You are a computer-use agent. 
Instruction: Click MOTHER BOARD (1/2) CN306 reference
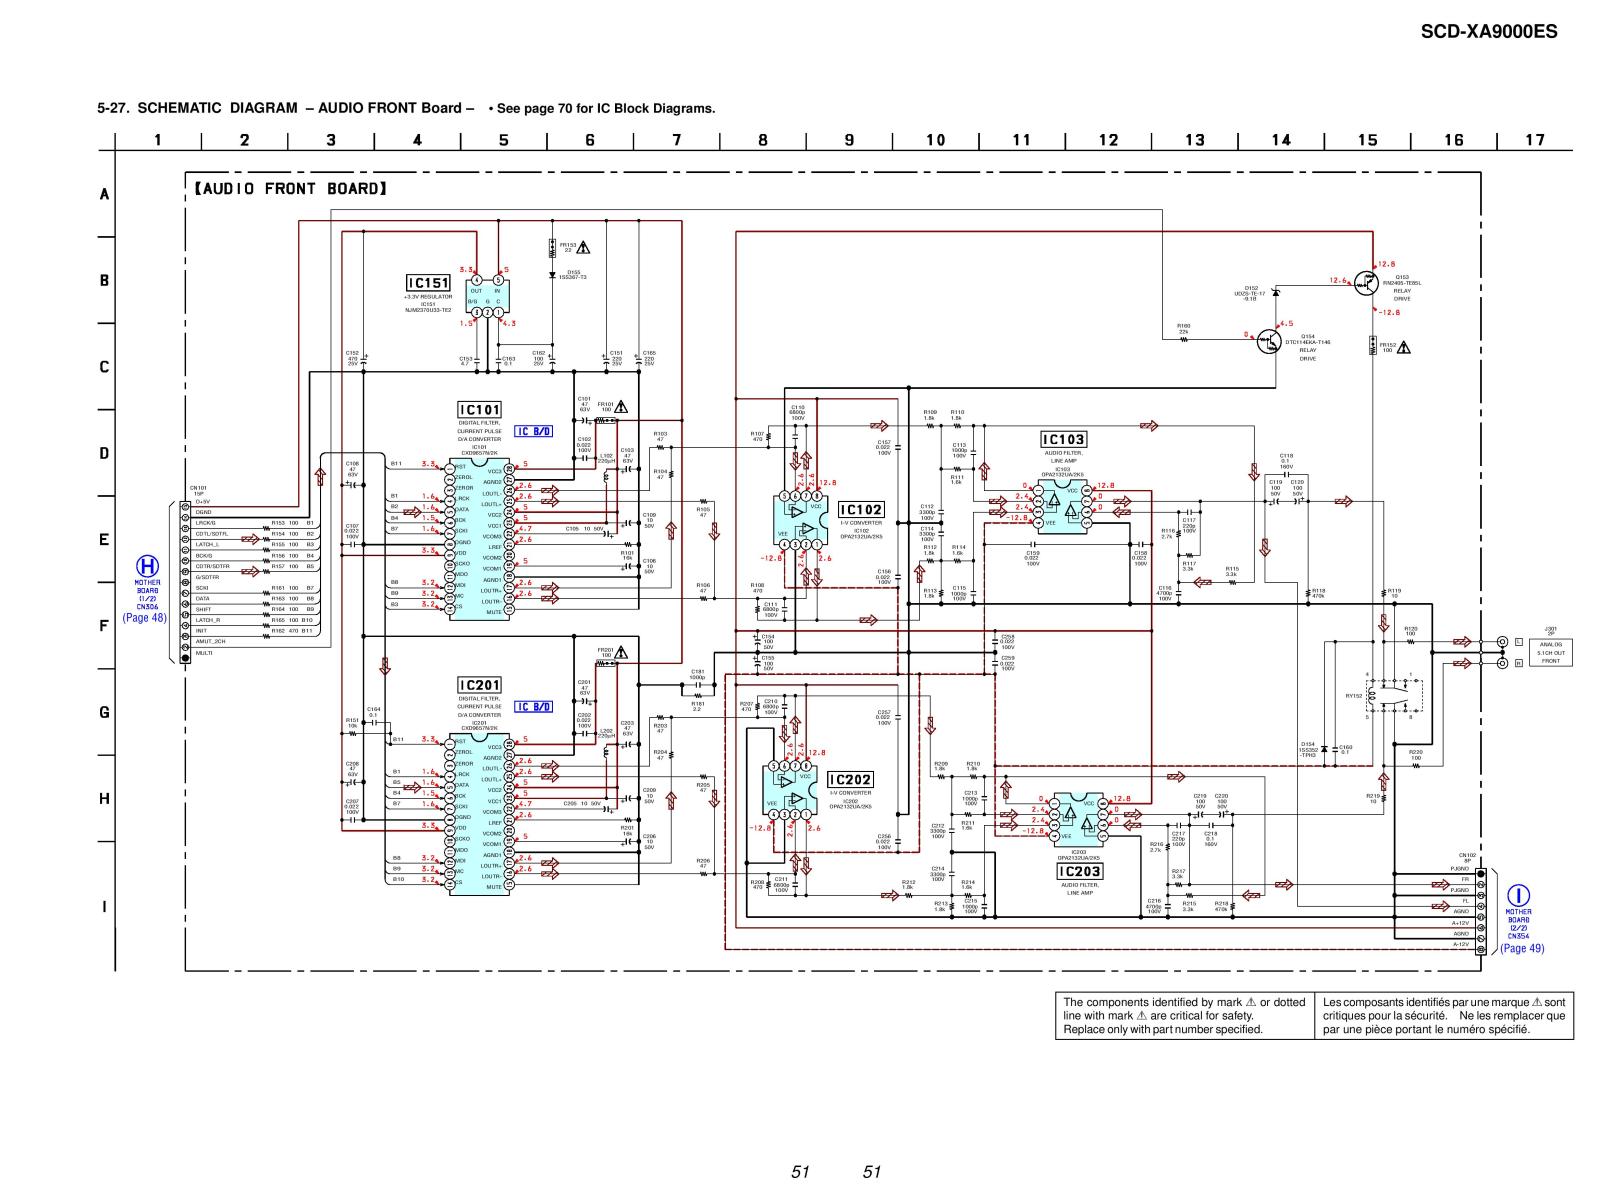click(148, 594)
